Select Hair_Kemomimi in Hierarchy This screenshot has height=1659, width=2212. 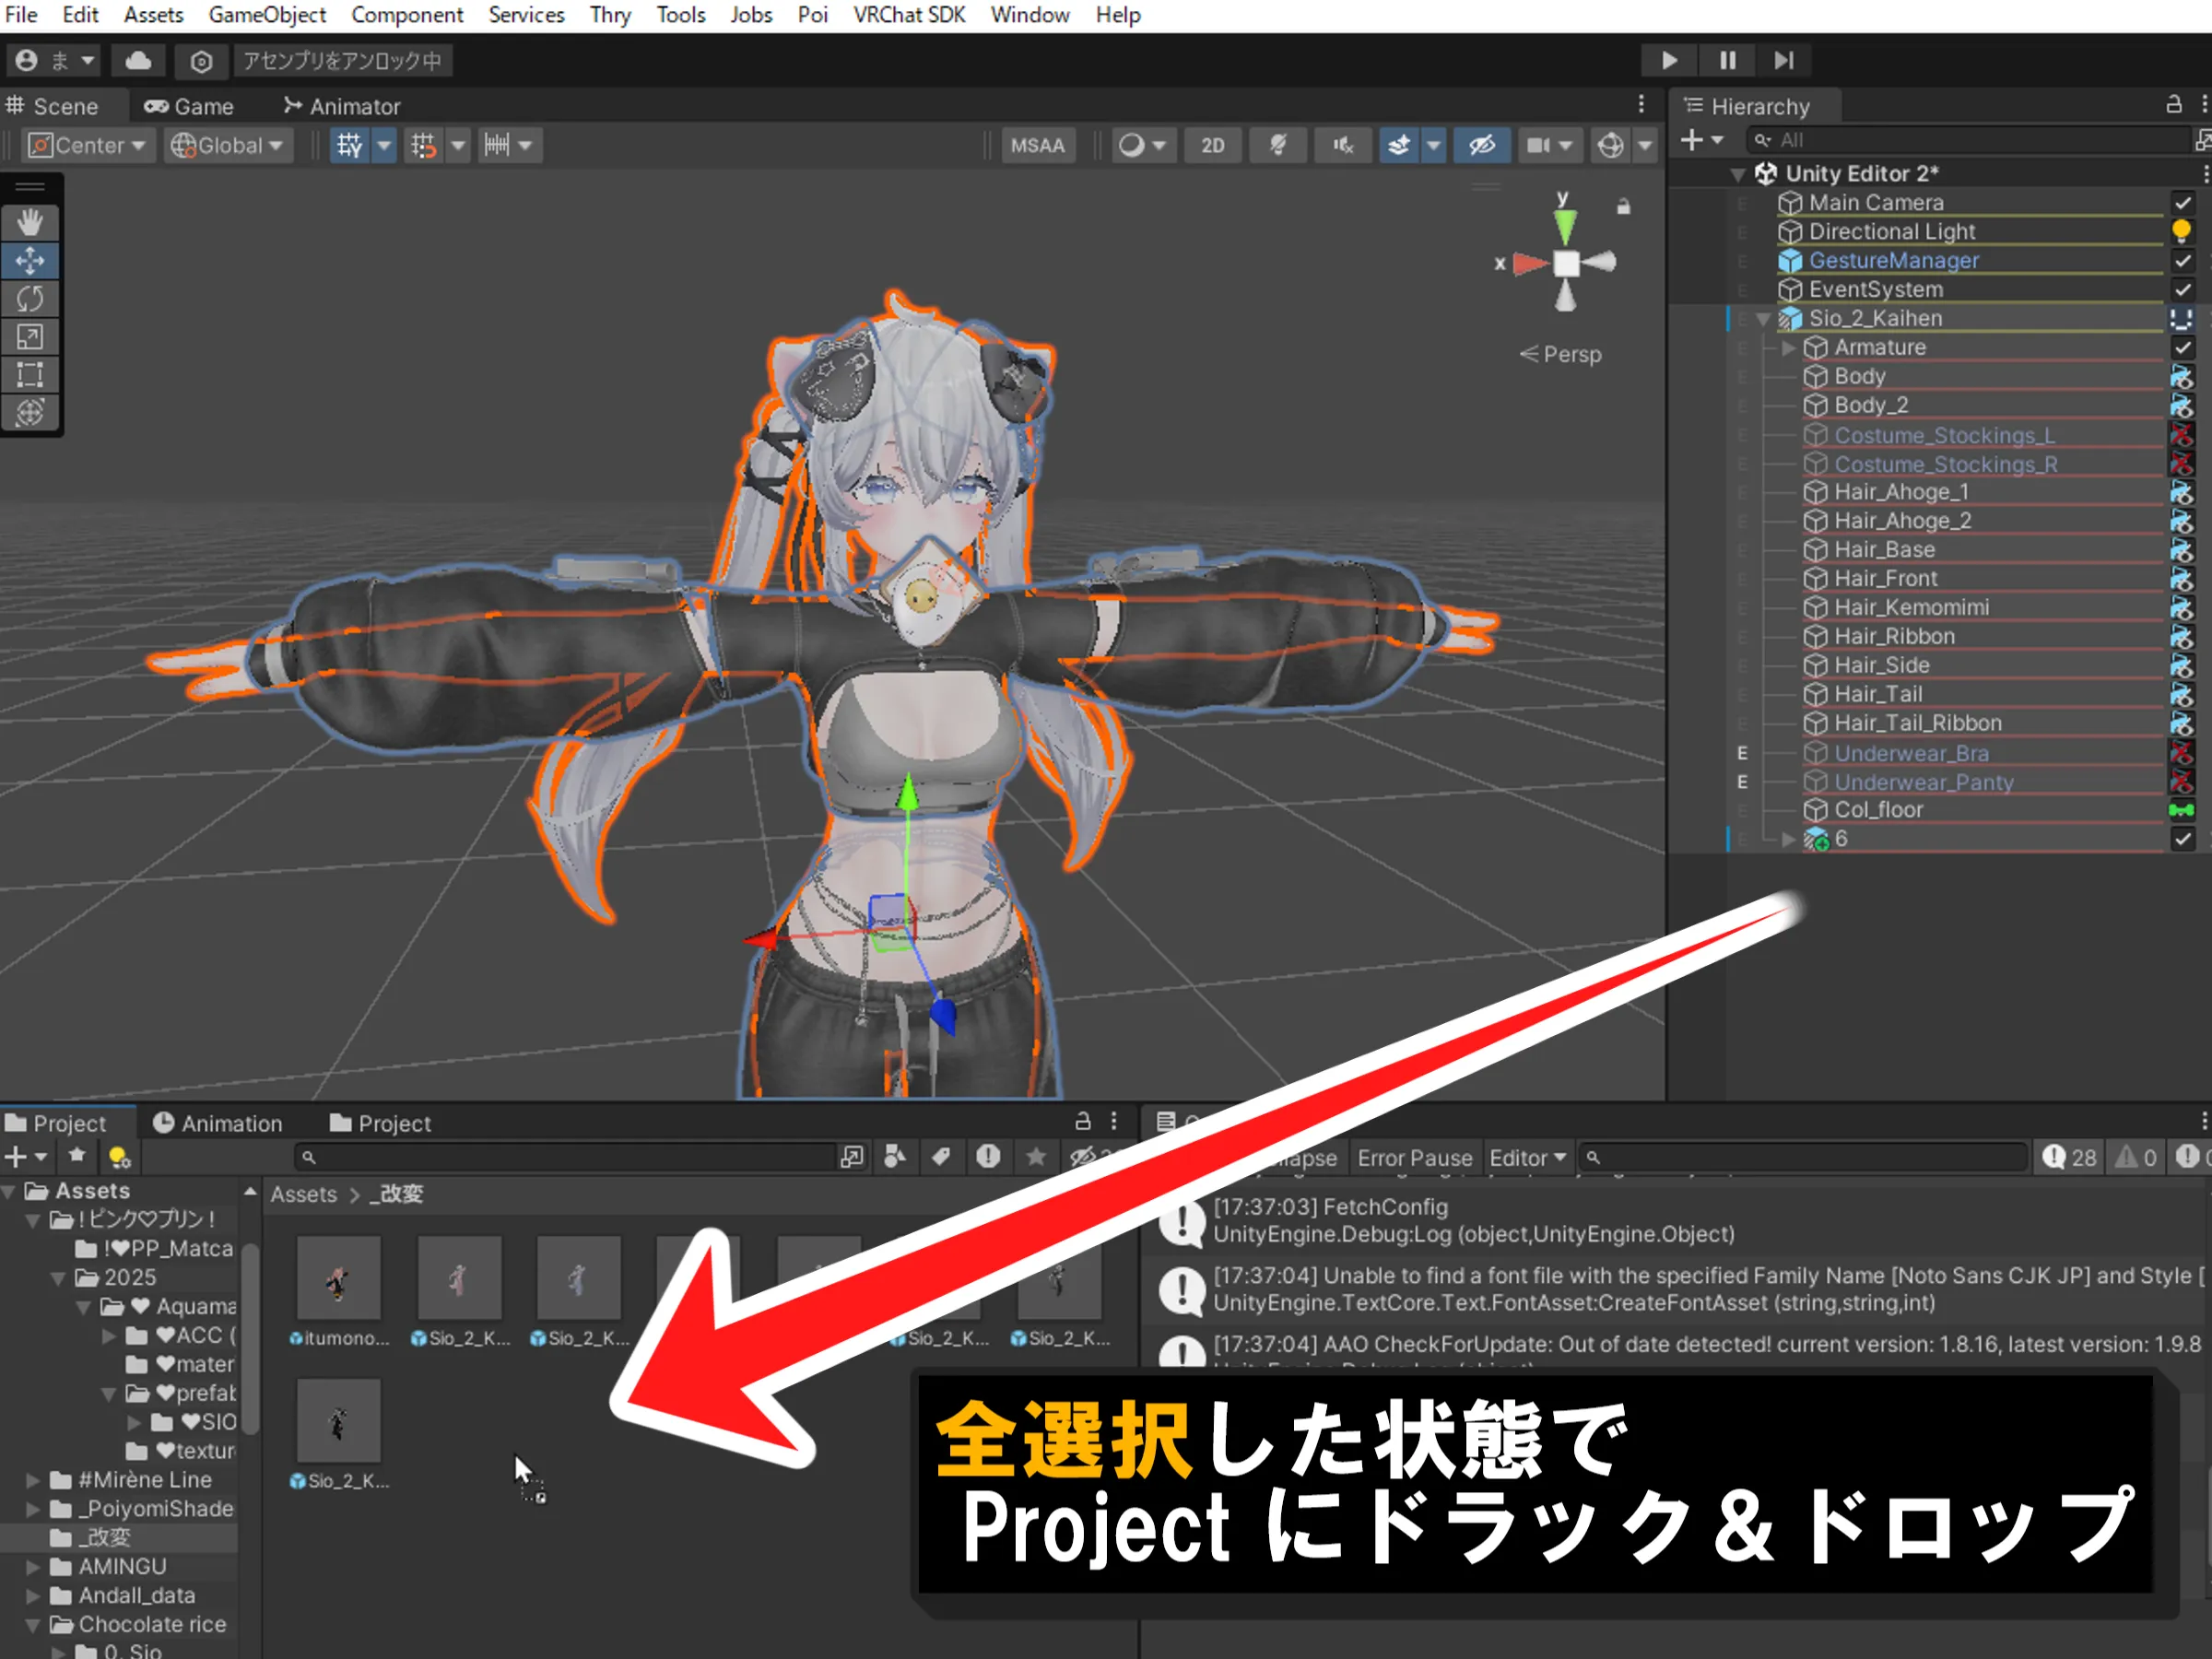tap(1911, 607)
